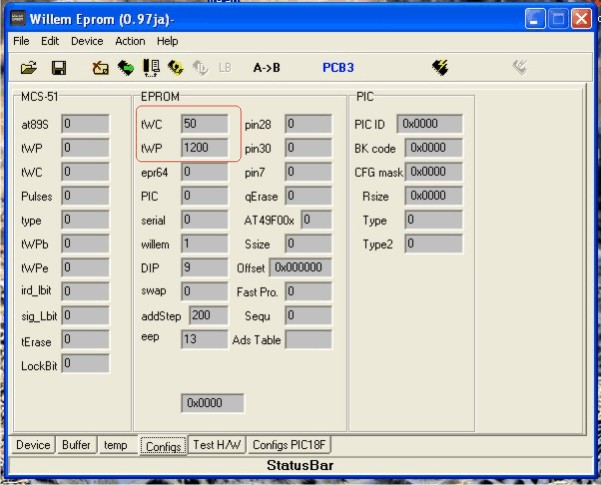Click the swap value field
This screenshot has height=485, width=601.
[x=204, y=291]
